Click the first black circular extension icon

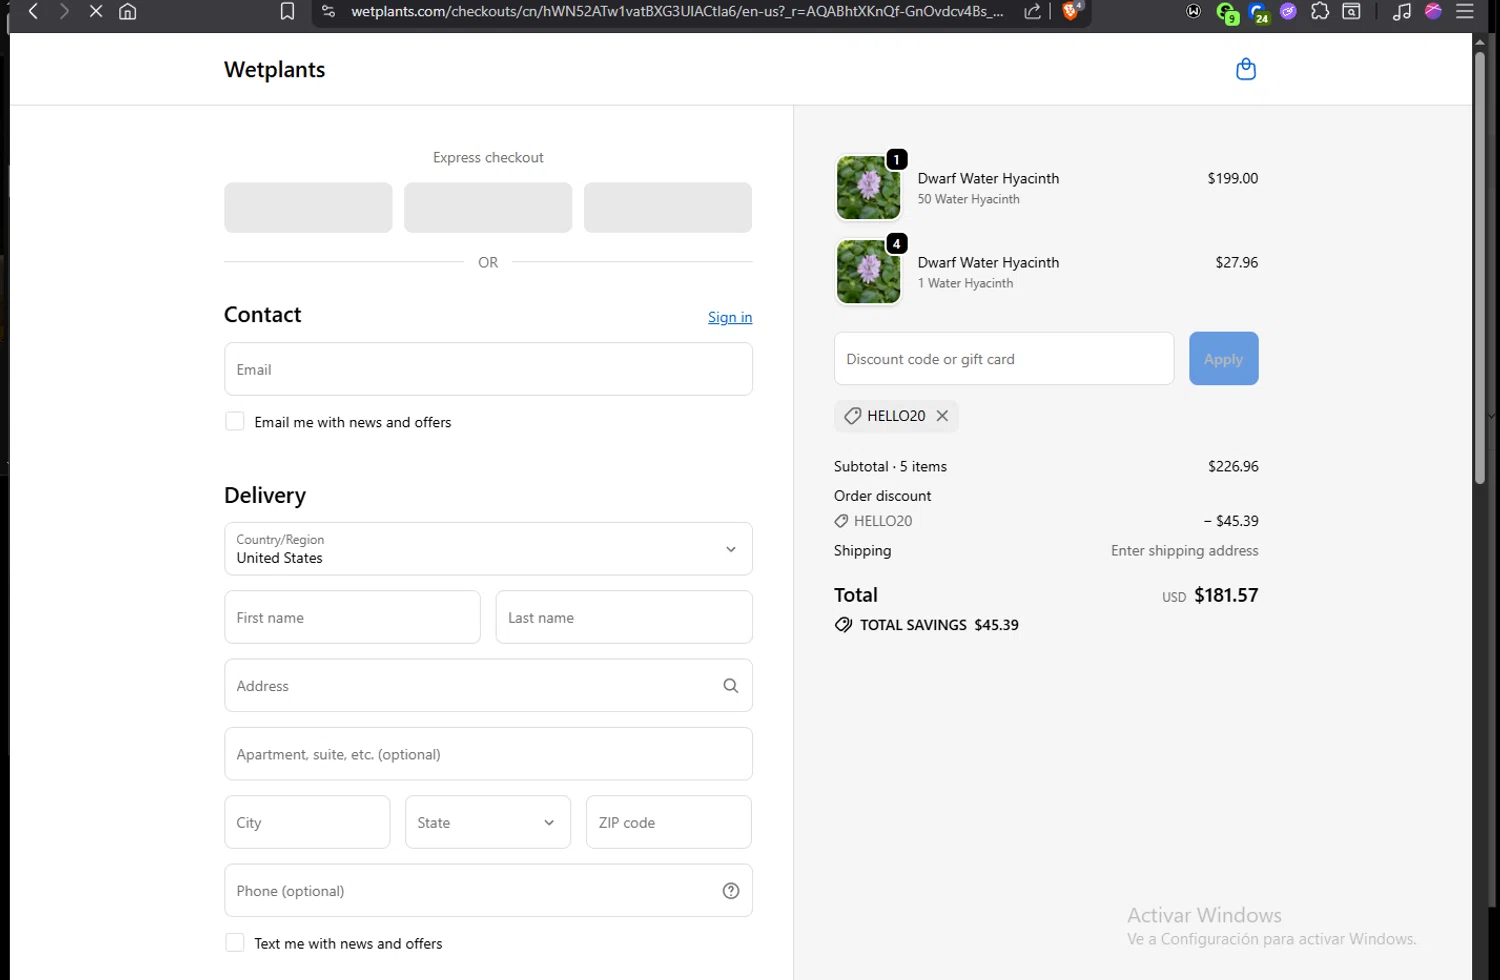1194,11
